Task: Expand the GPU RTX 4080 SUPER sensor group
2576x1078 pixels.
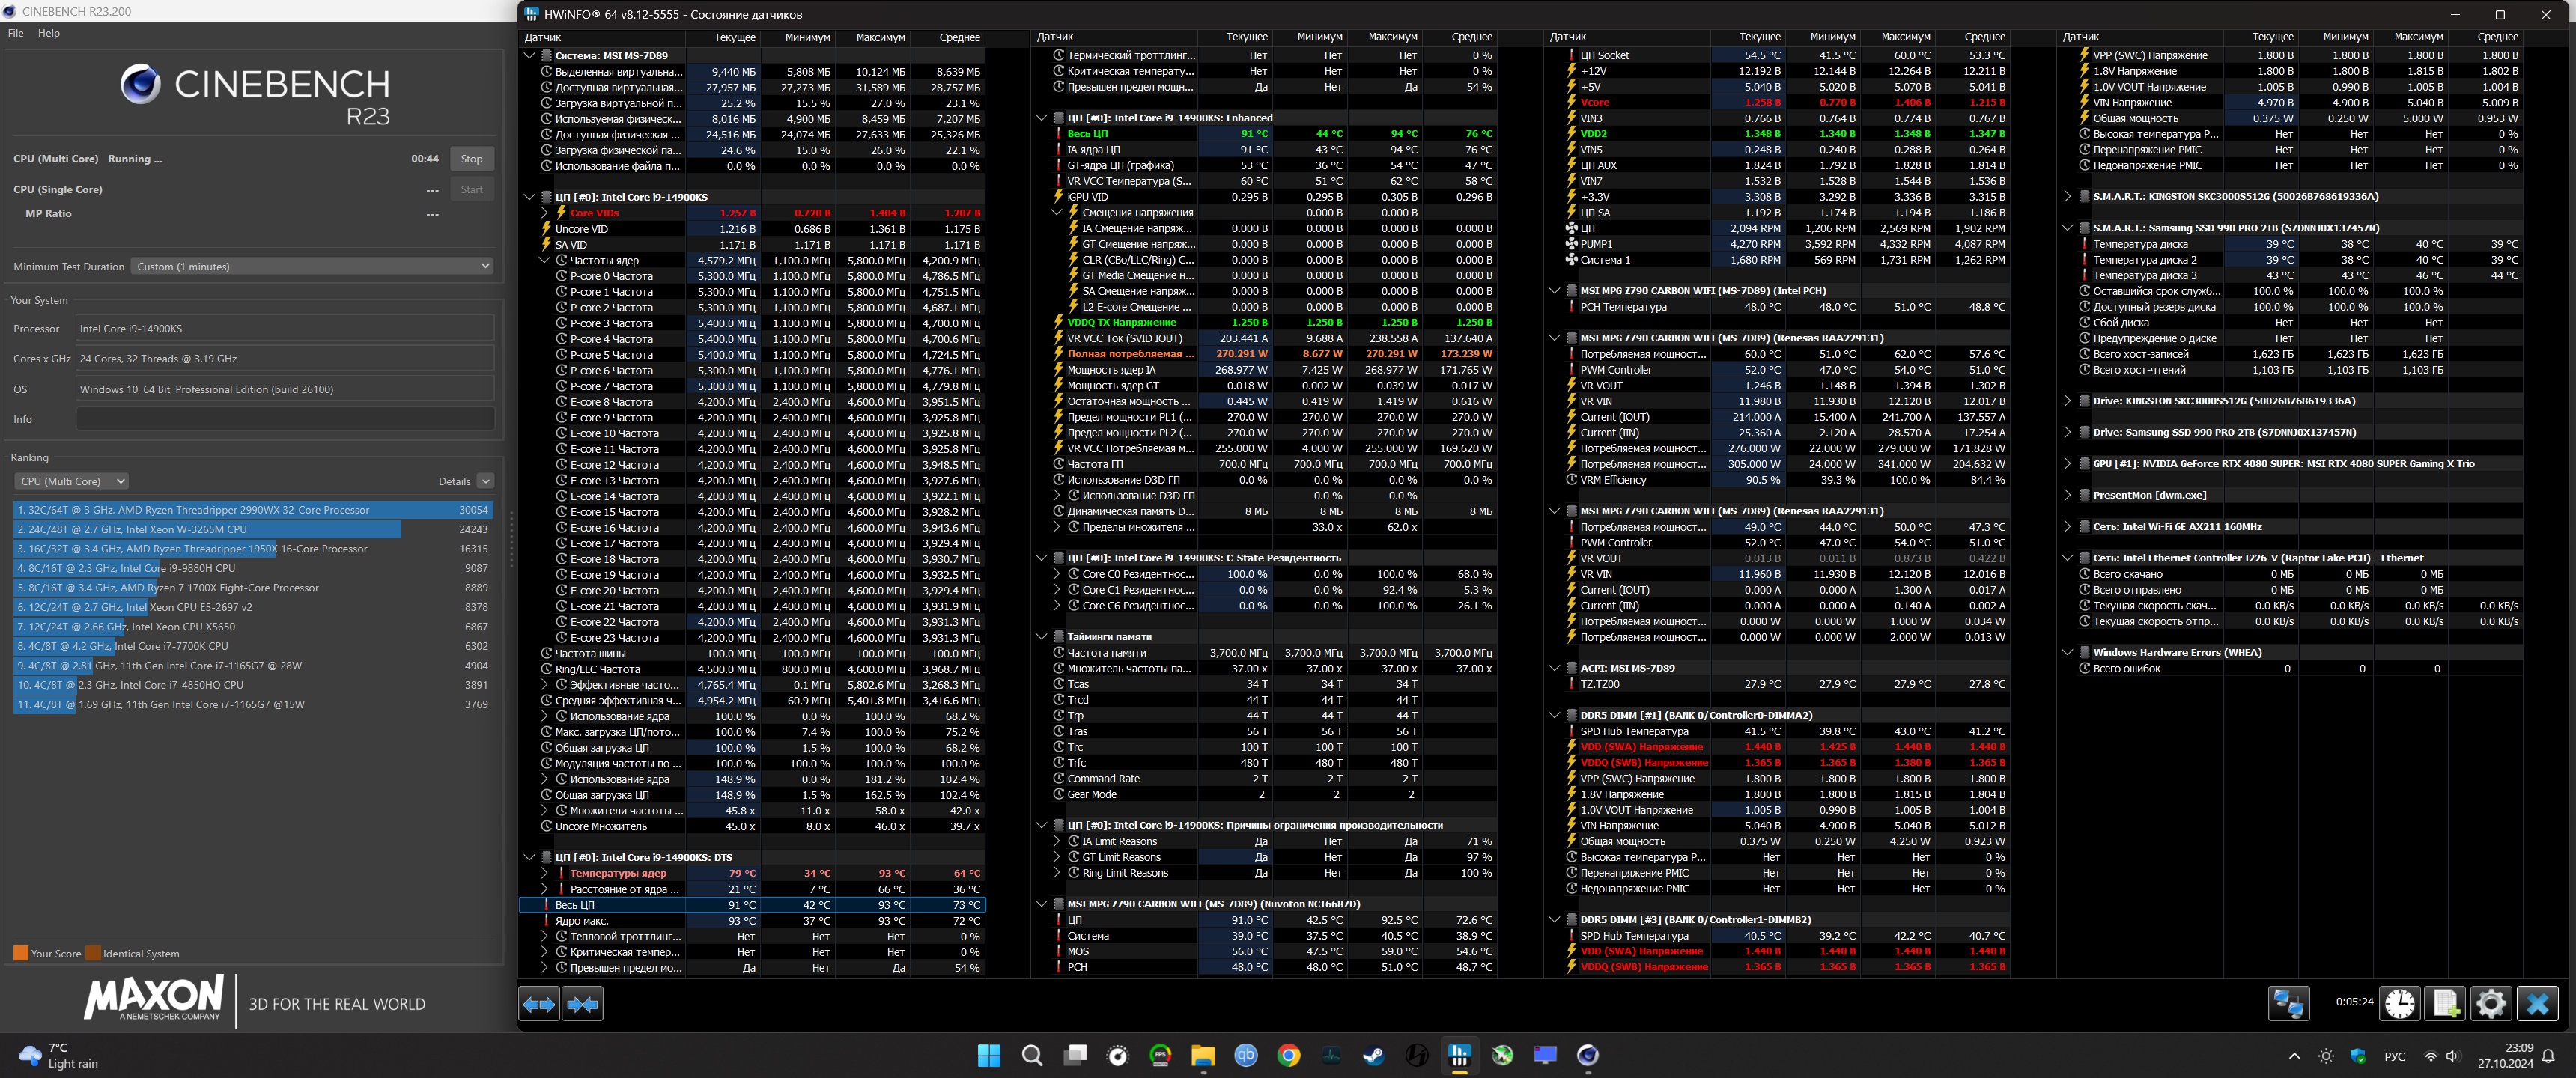Action: coord(2067,464)
